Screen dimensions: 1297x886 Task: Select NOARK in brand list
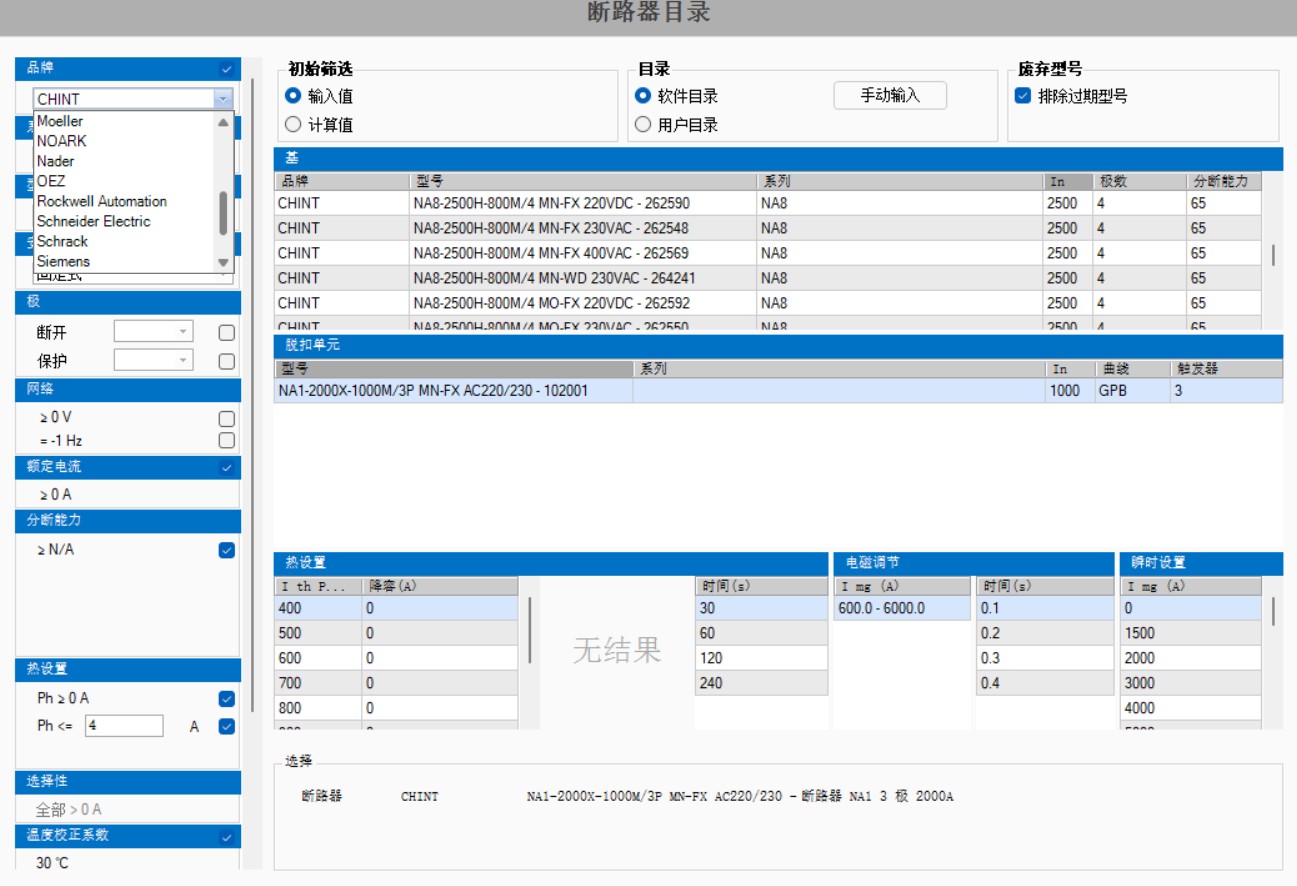pyautogui.click(x=62, y=141)
